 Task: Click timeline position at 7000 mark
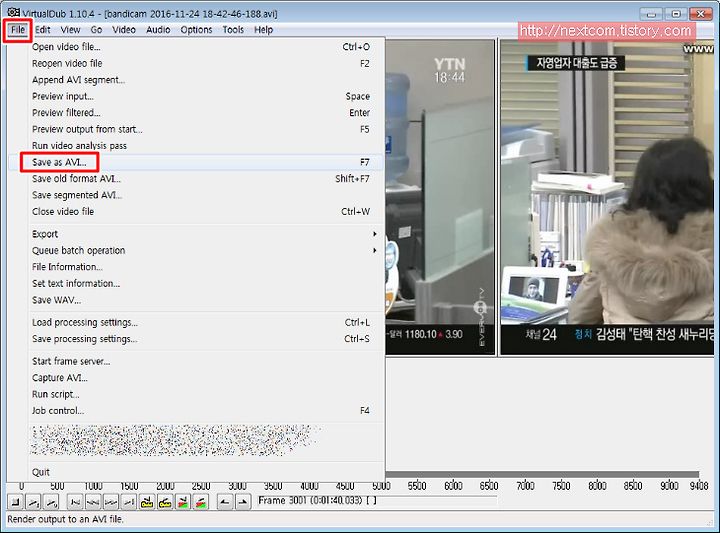[x=525, y=486]
